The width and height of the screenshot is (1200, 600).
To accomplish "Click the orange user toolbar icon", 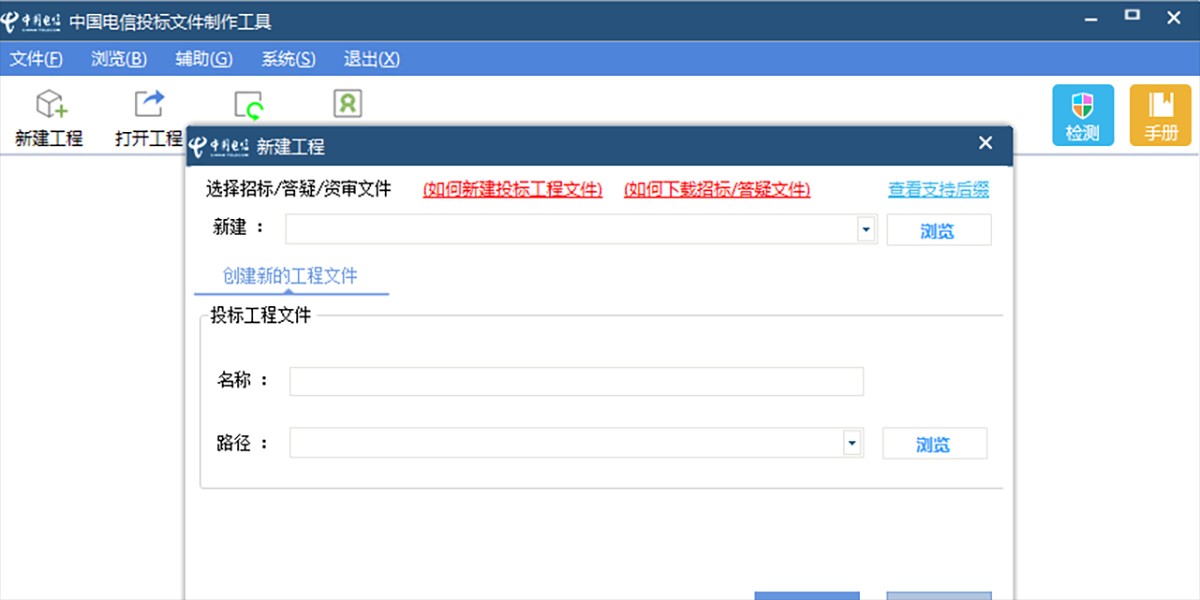I will [347, 102].
